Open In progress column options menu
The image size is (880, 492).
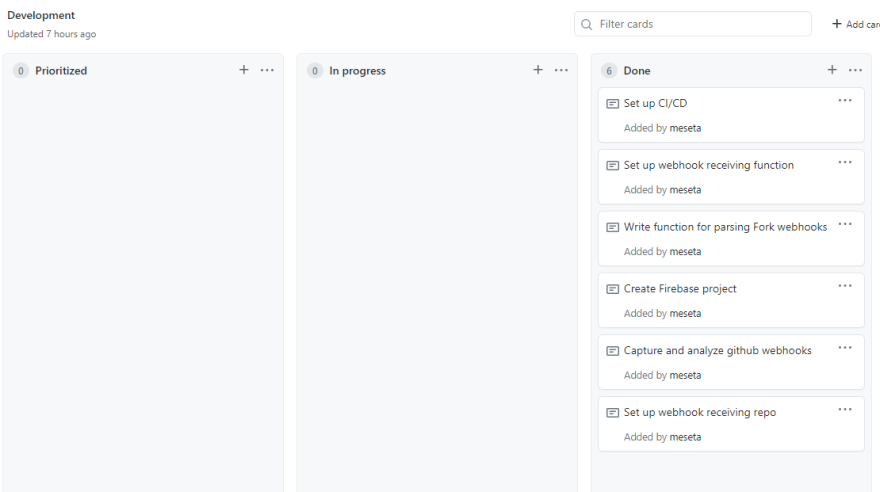561,70
